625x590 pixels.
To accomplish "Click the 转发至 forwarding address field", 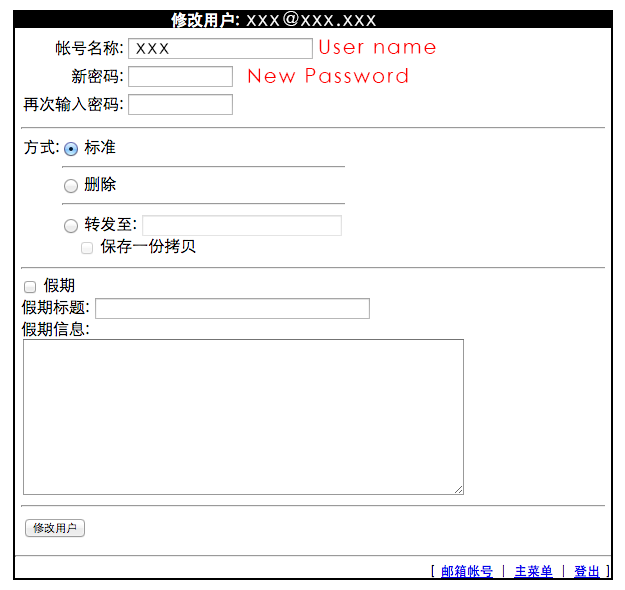I will (242, 226).
